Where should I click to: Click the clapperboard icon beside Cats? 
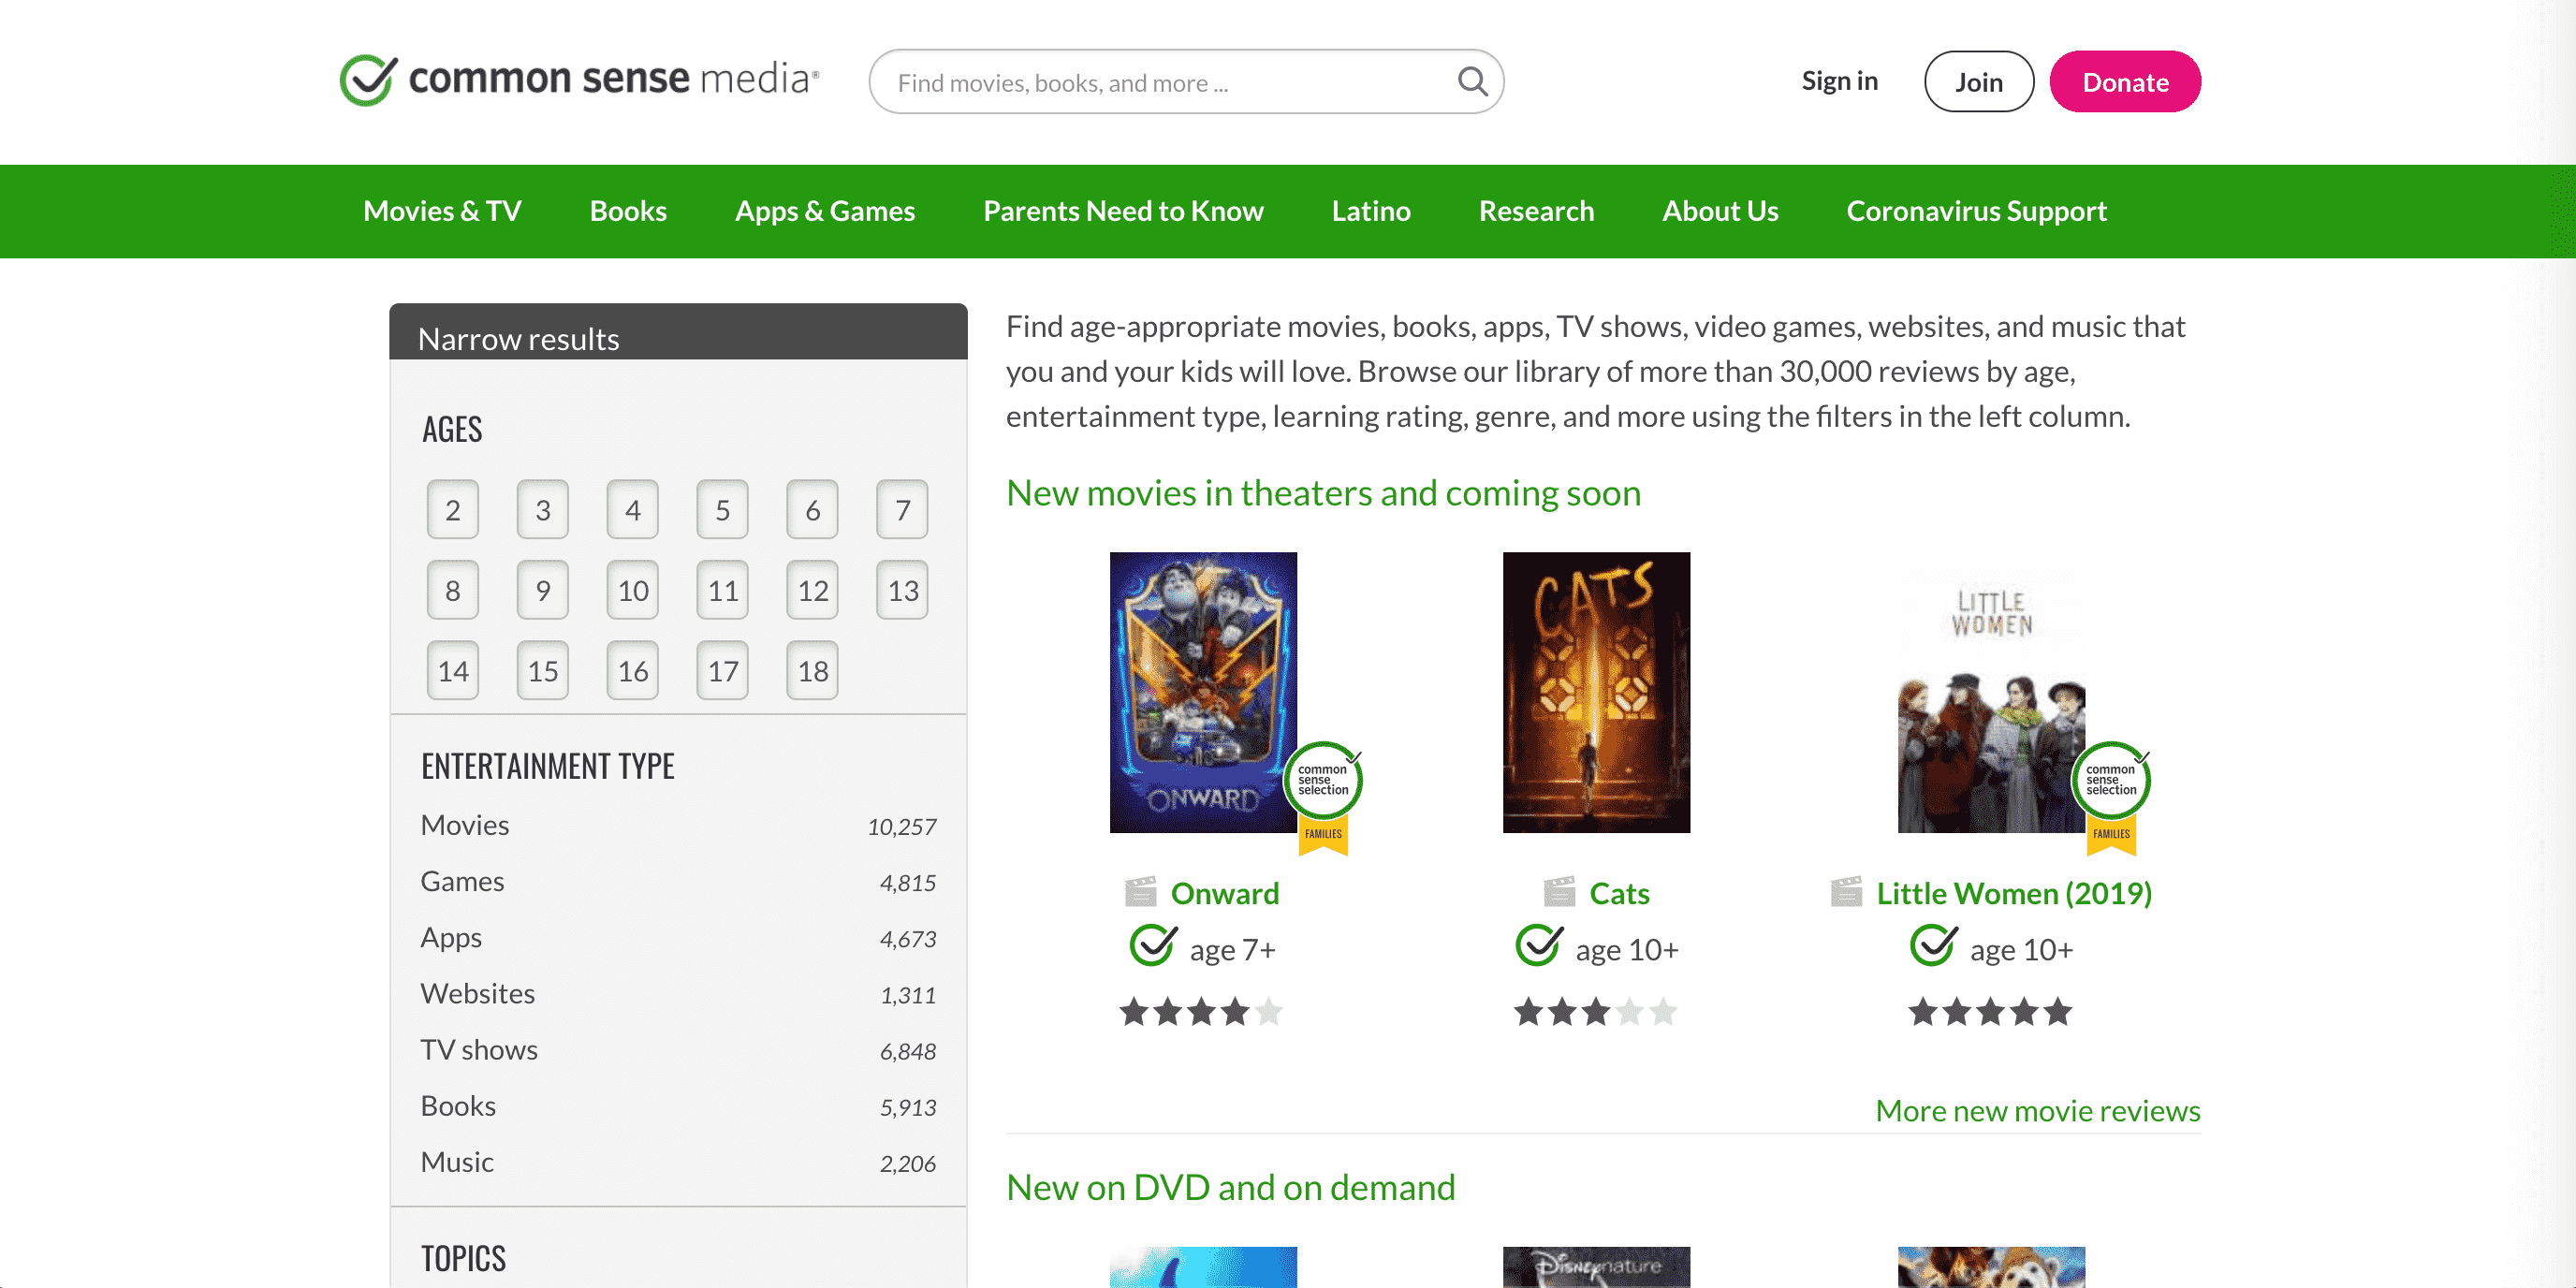(1559, 891)
